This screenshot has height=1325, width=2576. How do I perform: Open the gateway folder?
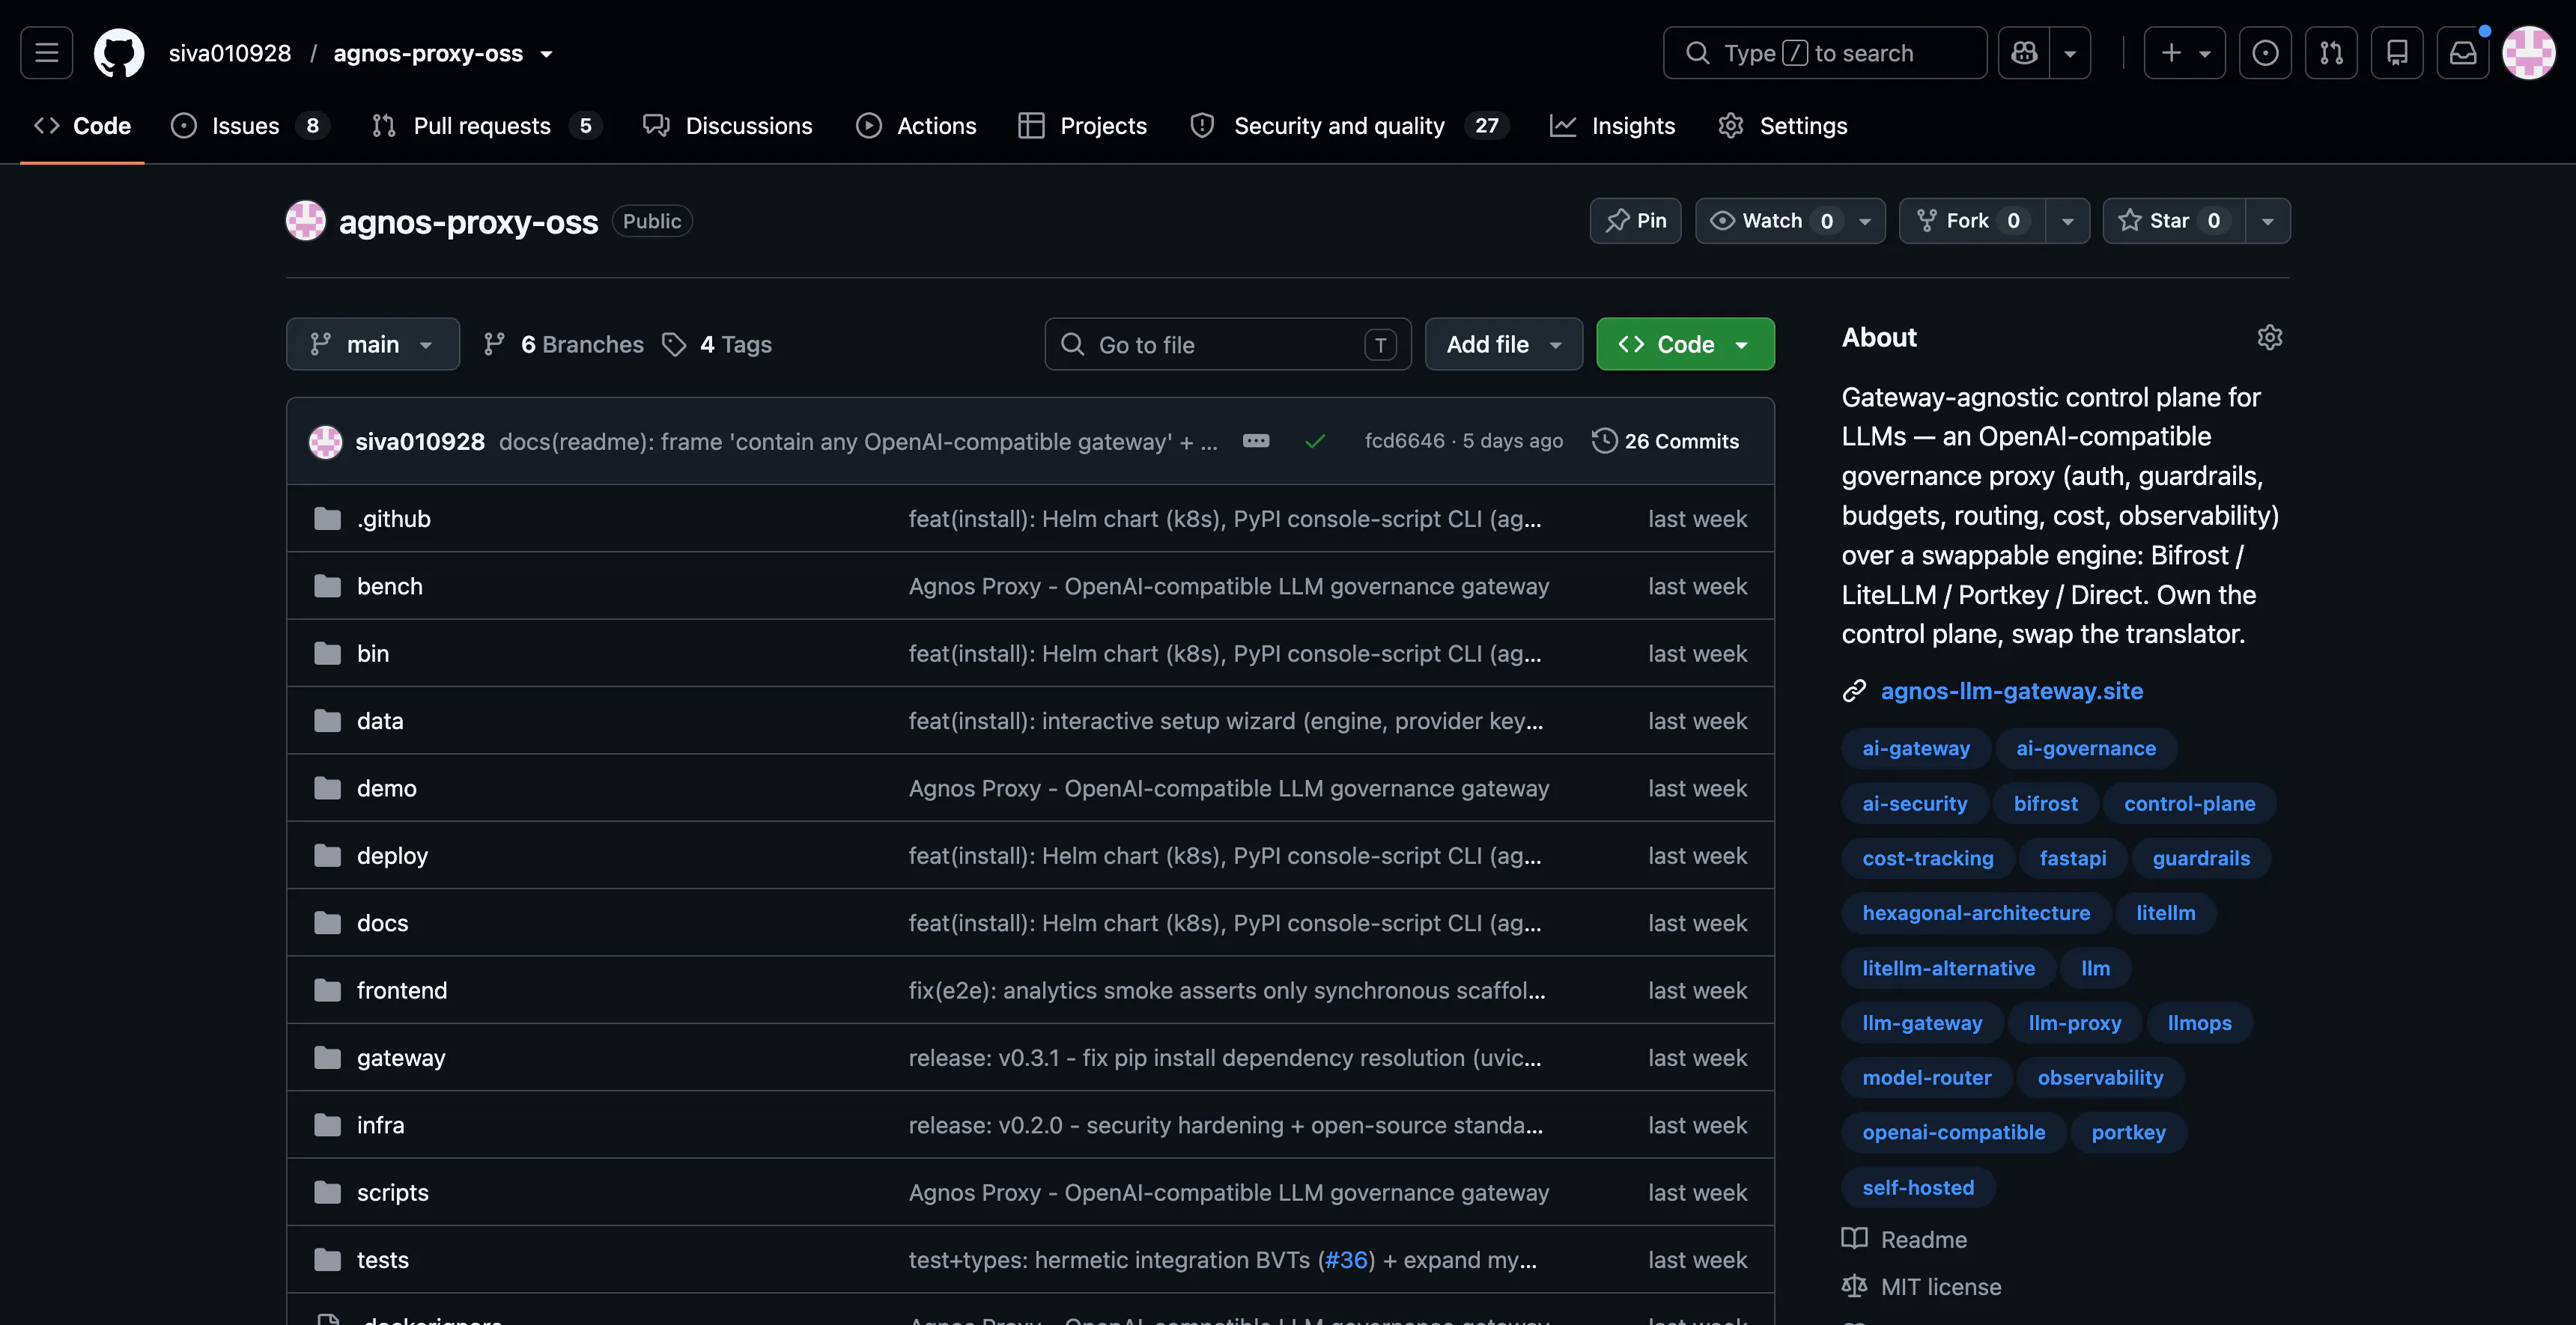point(401,1058)
